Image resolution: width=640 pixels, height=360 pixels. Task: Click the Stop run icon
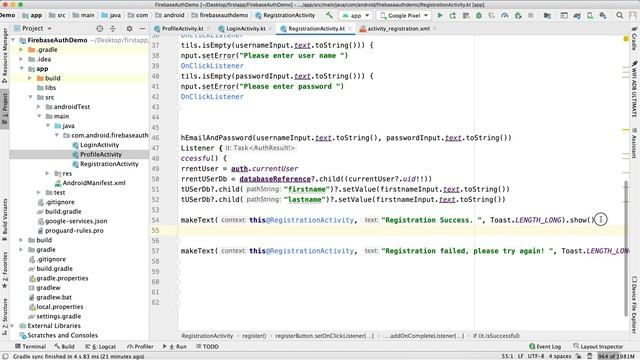(531, 16)
